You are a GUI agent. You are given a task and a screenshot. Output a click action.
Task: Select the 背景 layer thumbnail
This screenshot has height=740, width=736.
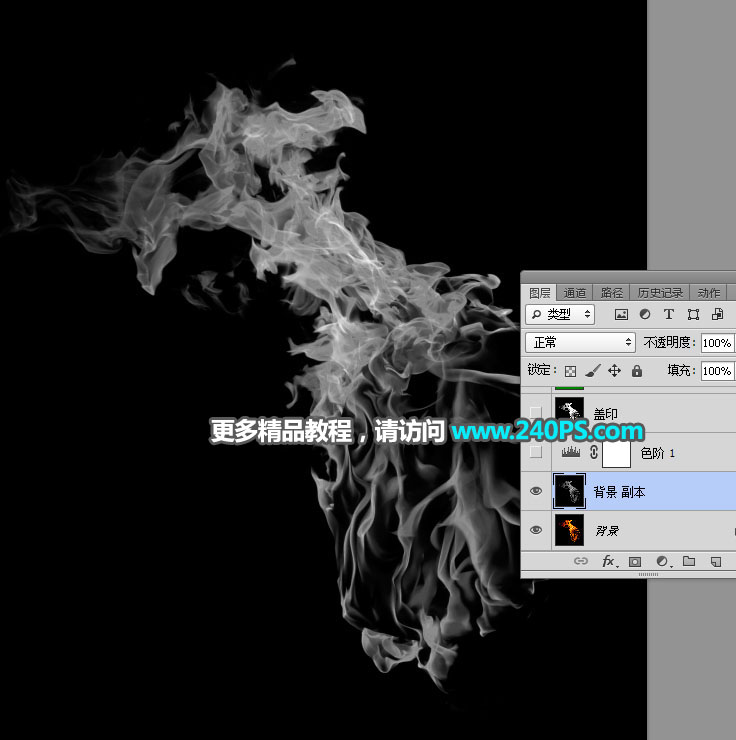[x=569, y=530]
